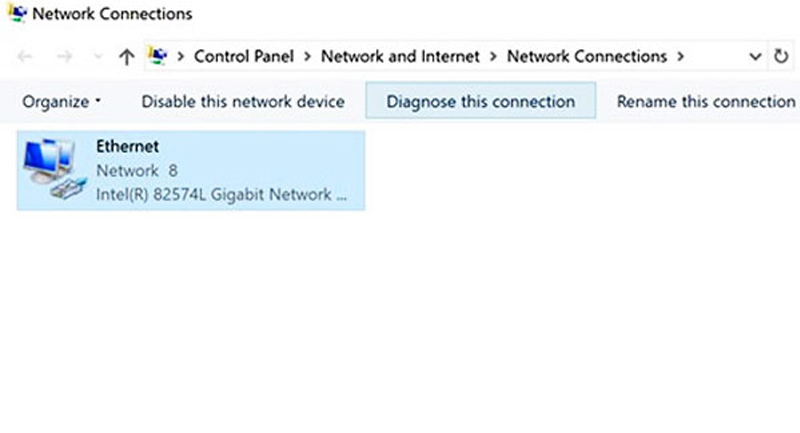This screenshot has width=800, height=433.
Task: Go forward with the right arrow button
Action: pyautogui.click(x=64, y=56)
